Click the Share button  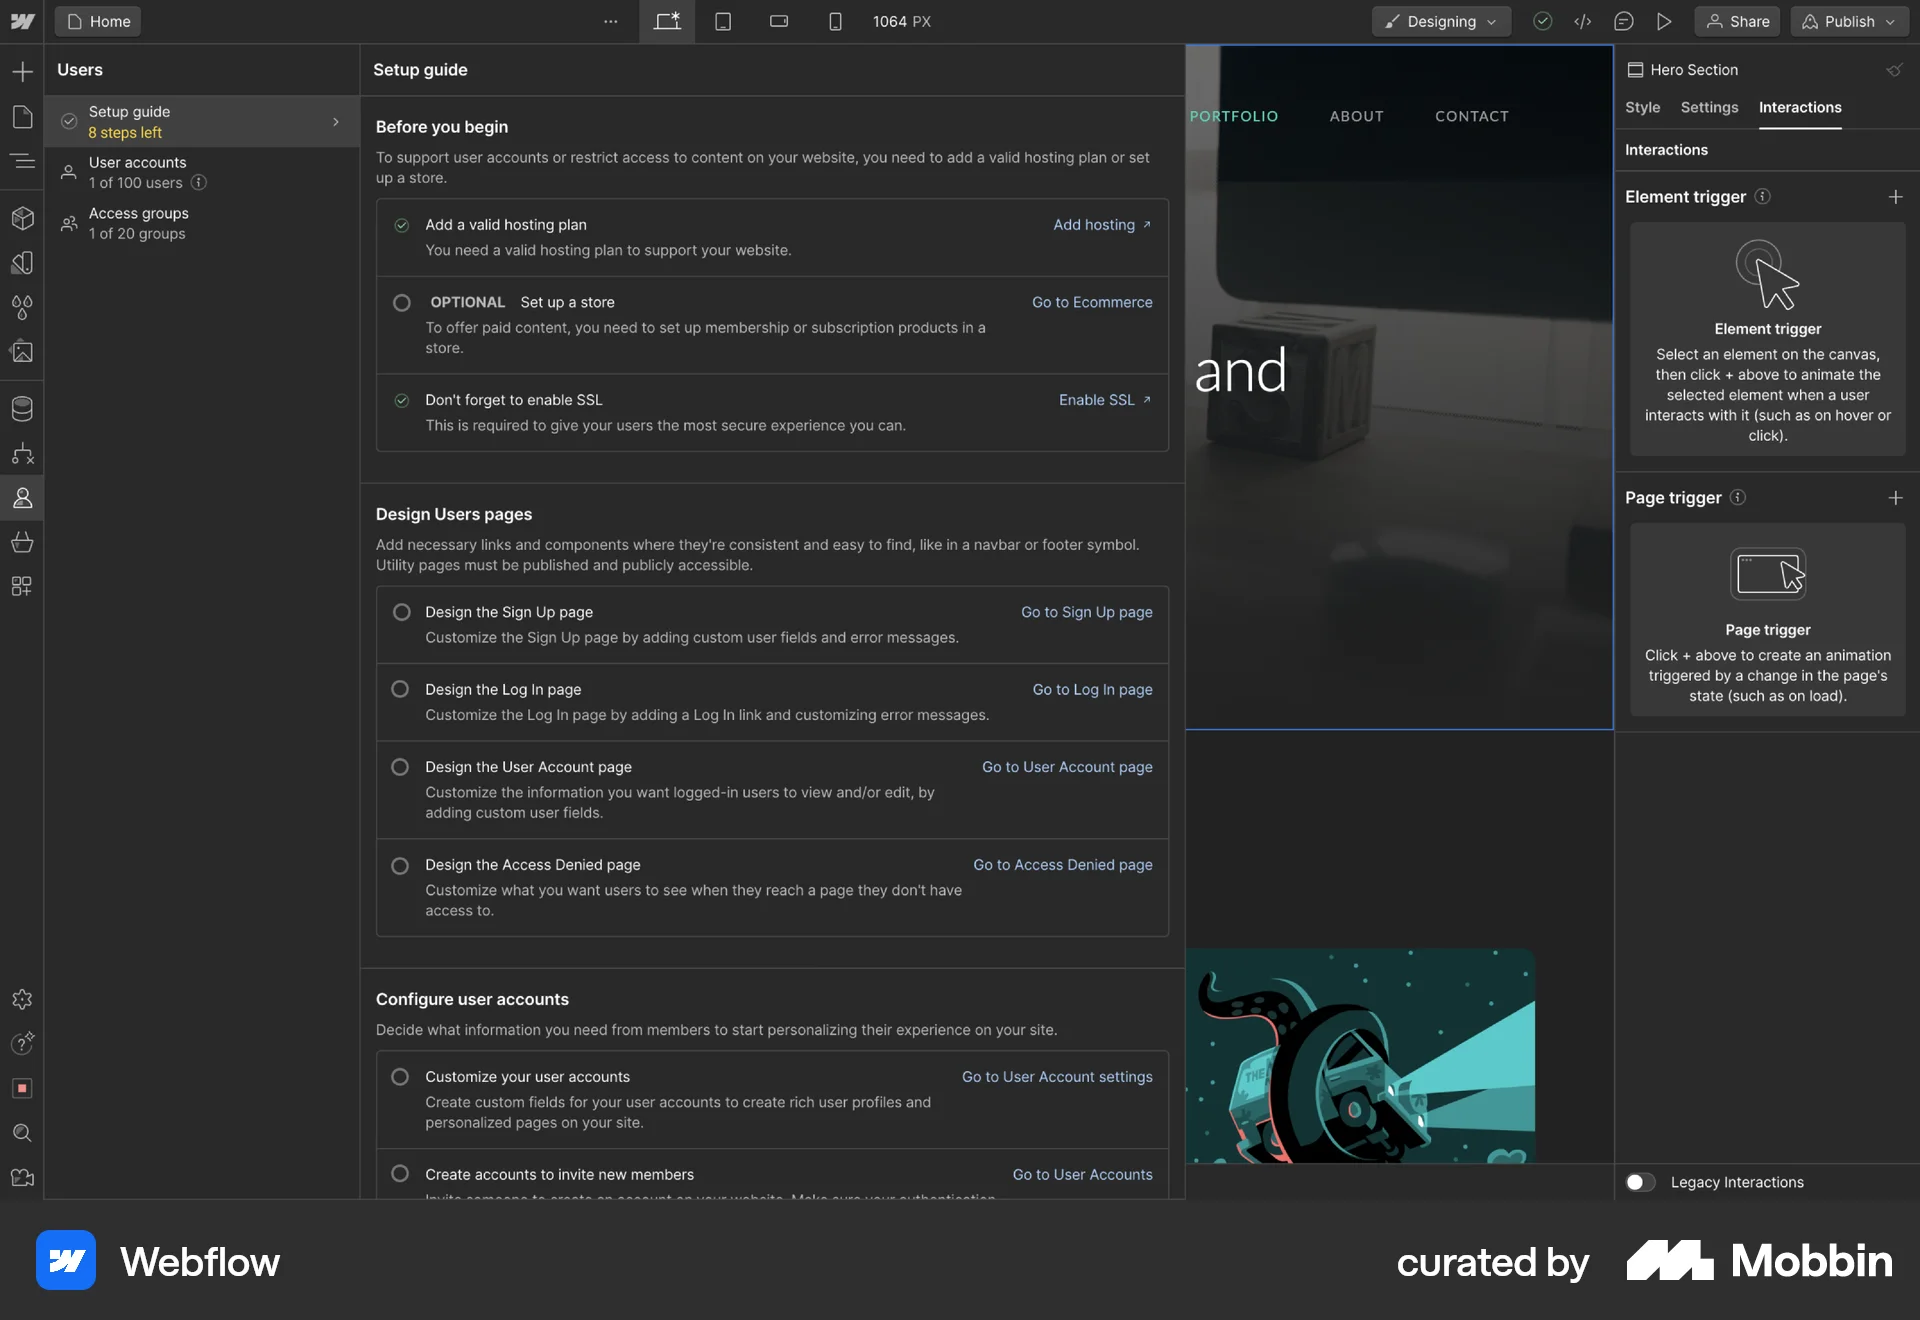coord(1737,21)
